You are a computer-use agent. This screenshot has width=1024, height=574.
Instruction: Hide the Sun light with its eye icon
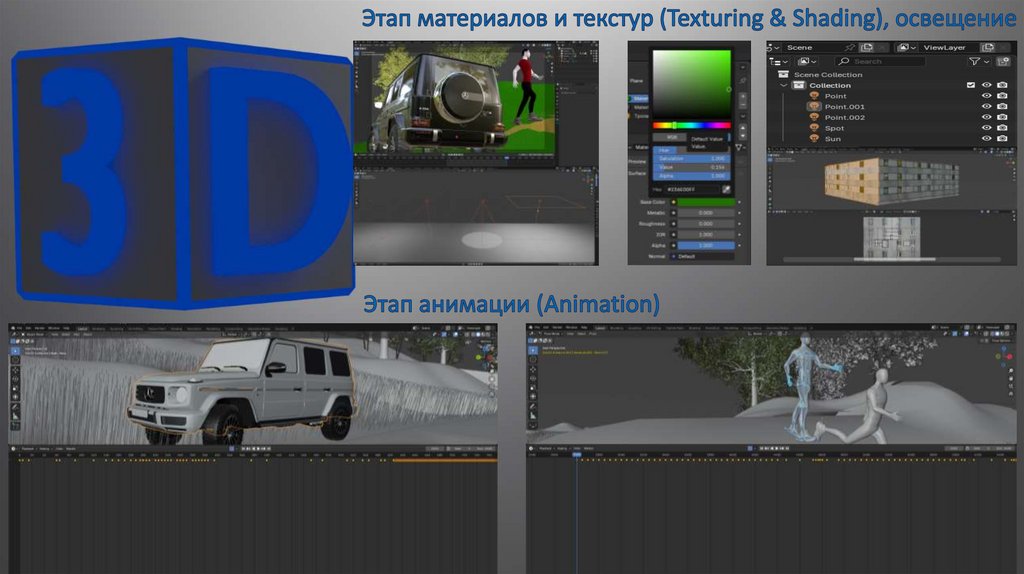pyautogui.click(x=987, y=138)
